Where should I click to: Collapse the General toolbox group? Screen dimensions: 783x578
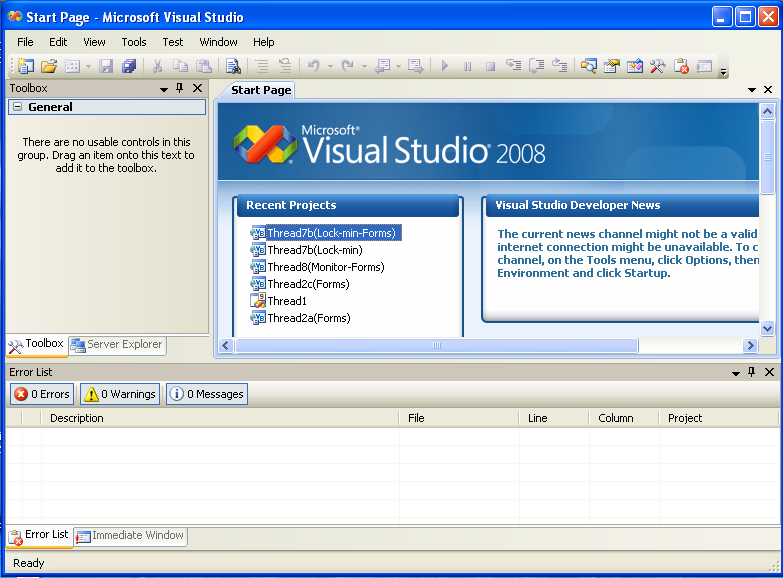pyautogui.click(x=17, y=106)
